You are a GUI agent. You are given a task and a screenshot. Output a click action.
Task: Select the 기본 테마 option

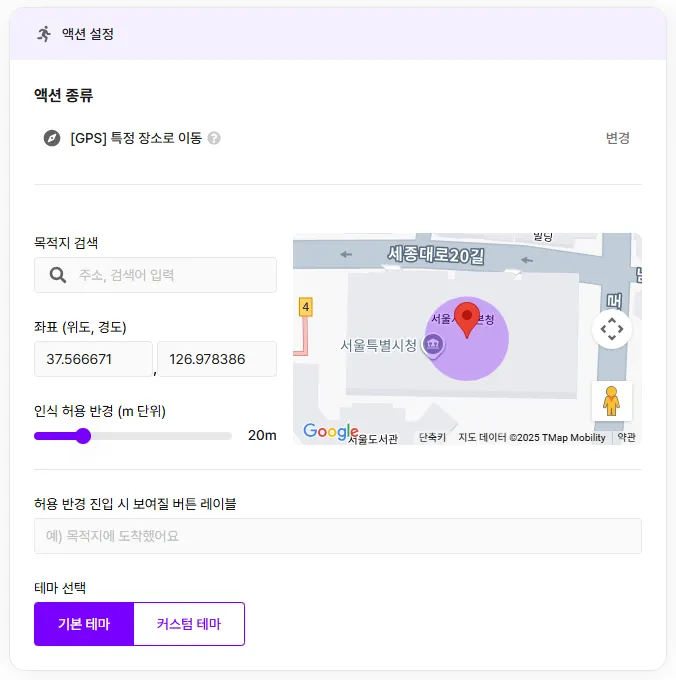[84, 624]
